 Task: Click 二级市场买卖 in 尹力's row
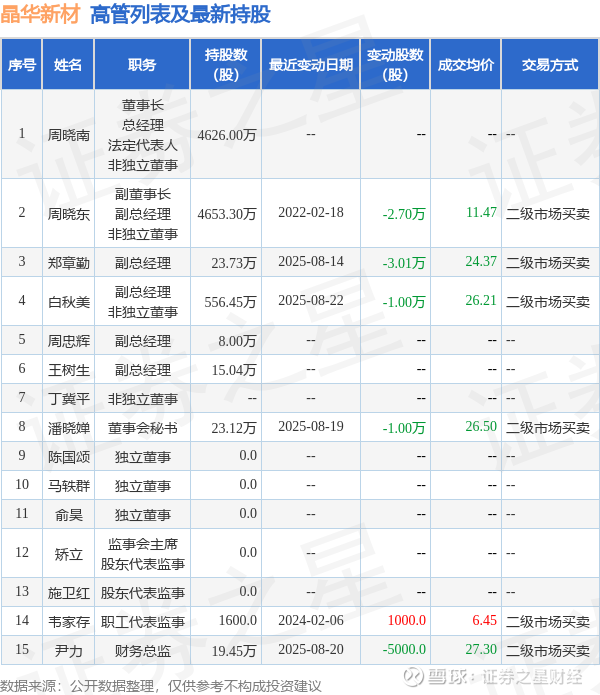click(548, 651)
